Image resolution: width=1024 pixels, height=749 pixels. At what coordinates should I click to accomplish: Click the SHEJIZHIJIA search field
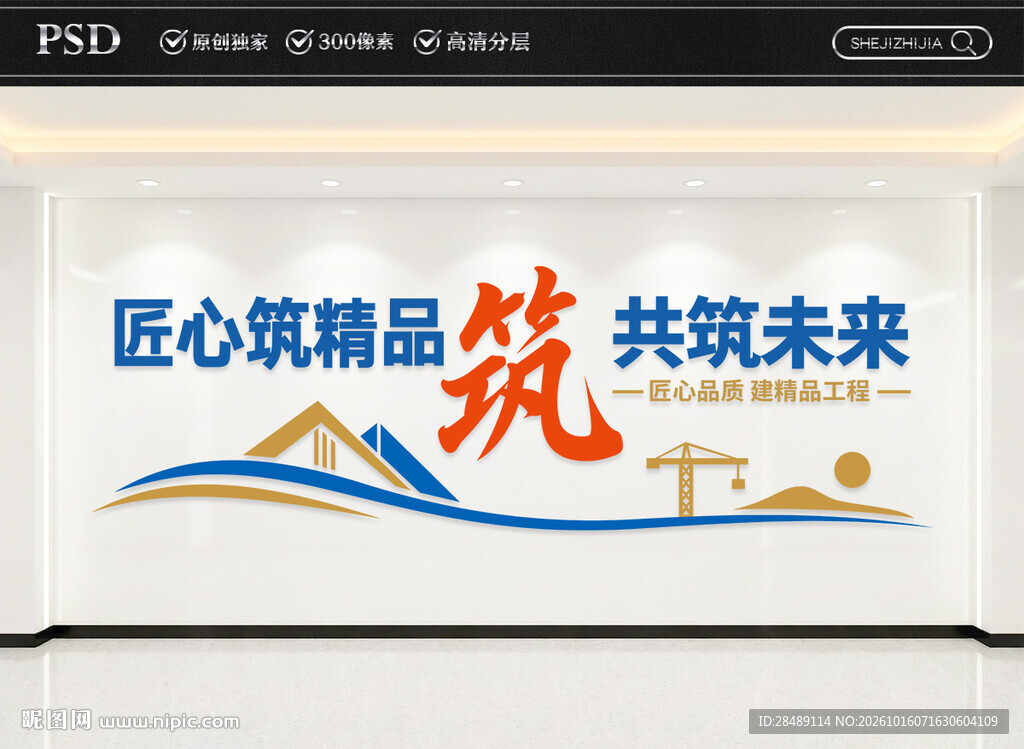click(912, 43)
